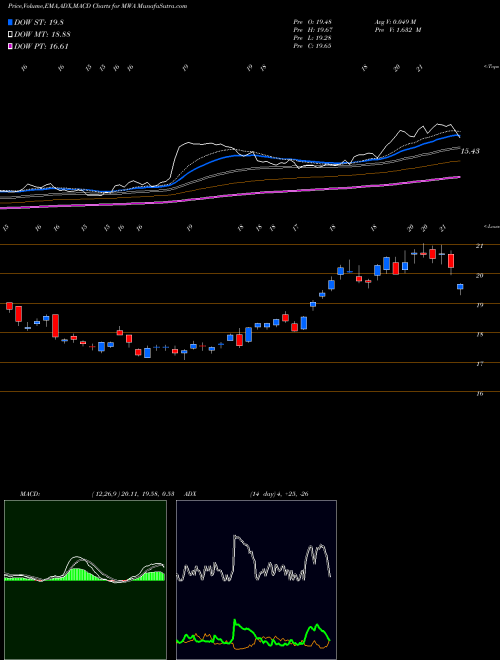
Task: Click the 16 price axis label
Action: 479,394
